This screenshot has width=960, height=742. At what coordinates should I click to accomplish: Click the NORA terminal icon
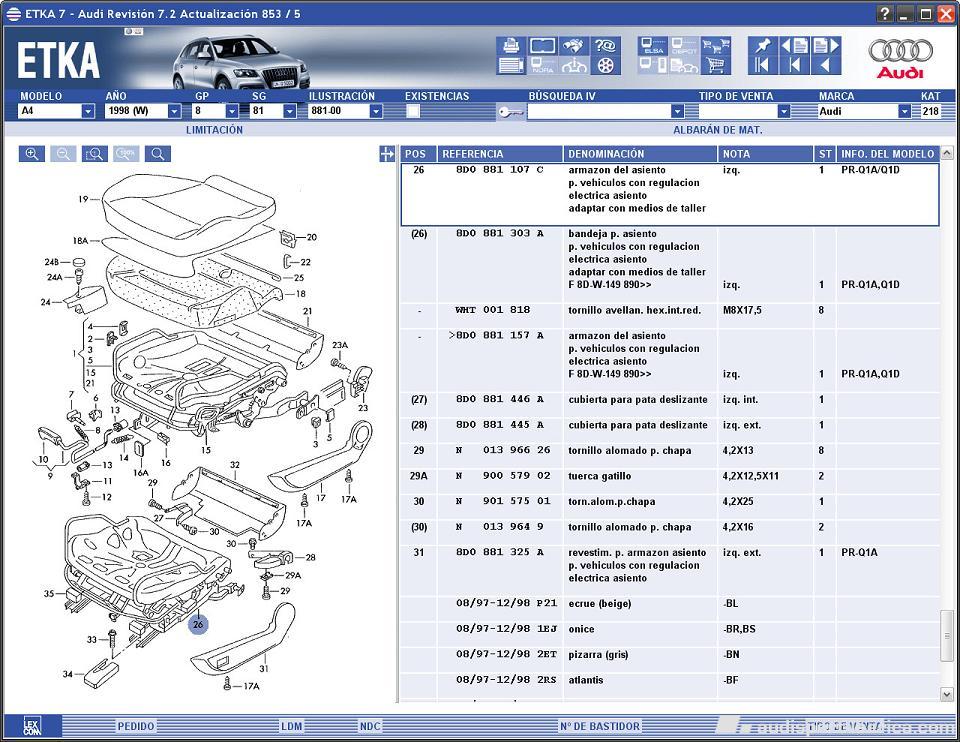click(542, 65)
